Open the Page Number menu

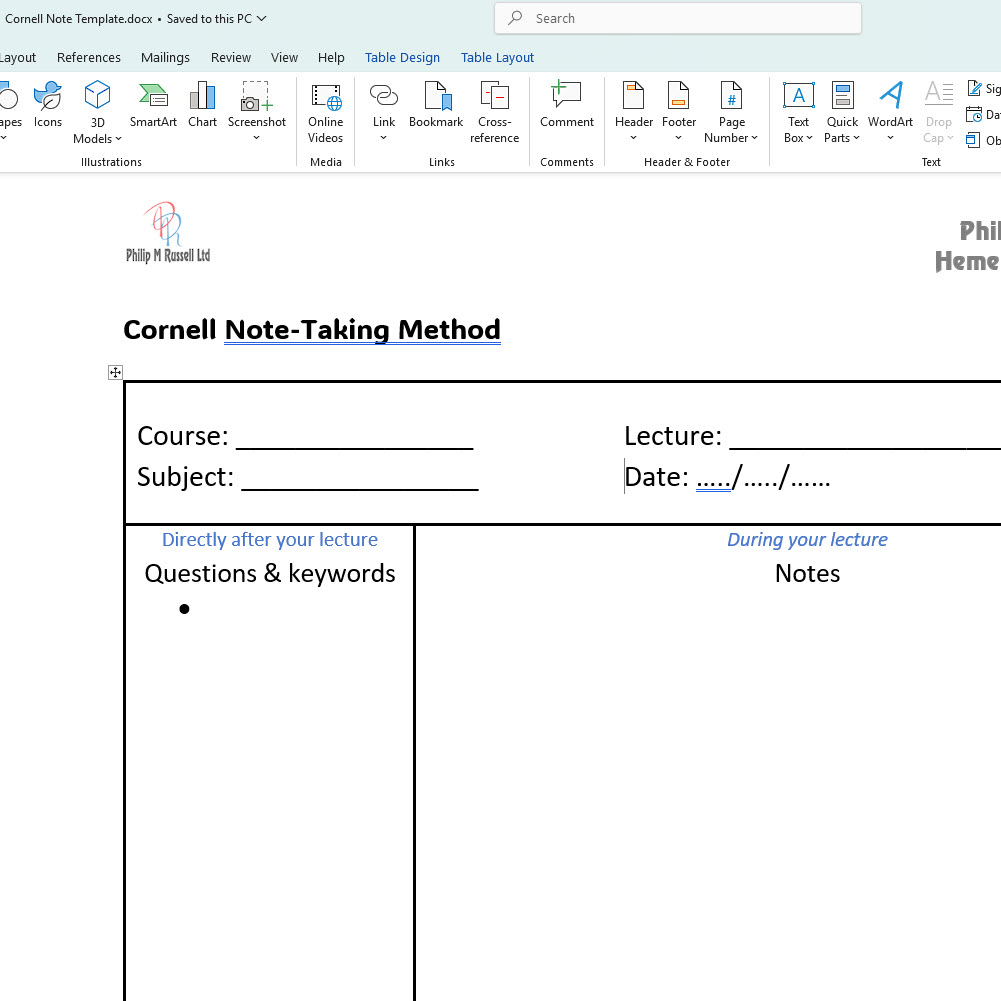click(731, 113)
